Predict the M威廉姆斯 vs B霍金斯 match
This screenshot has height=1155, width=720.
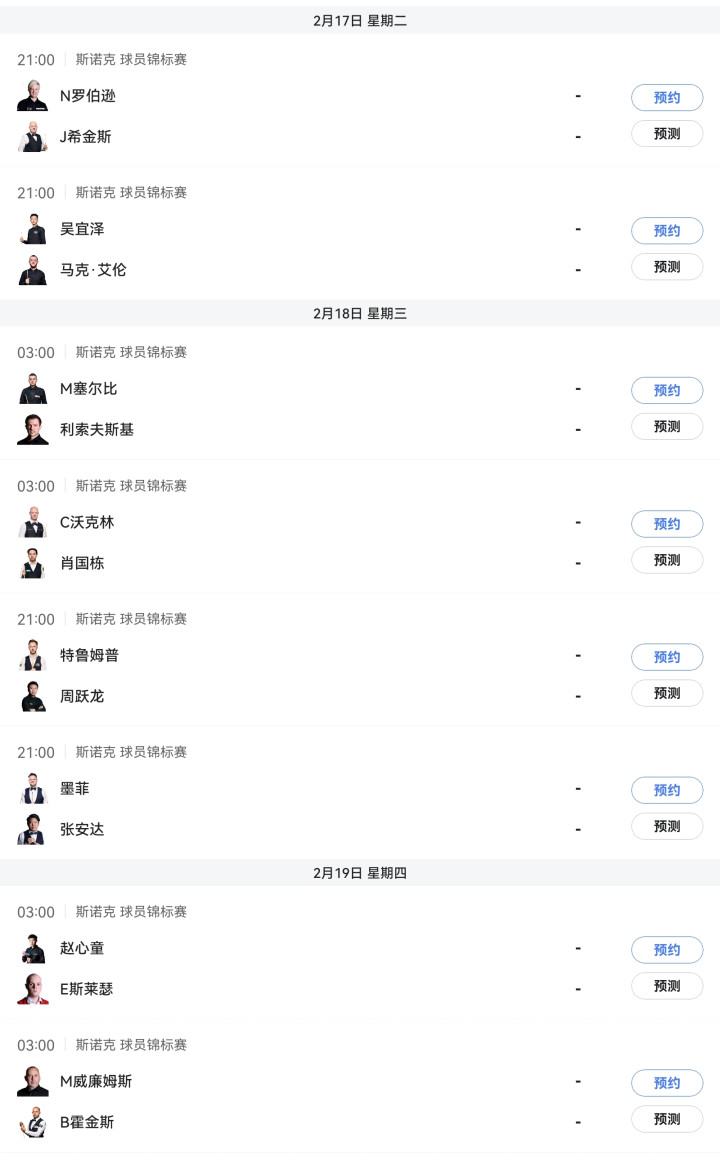pos(667,1119)
